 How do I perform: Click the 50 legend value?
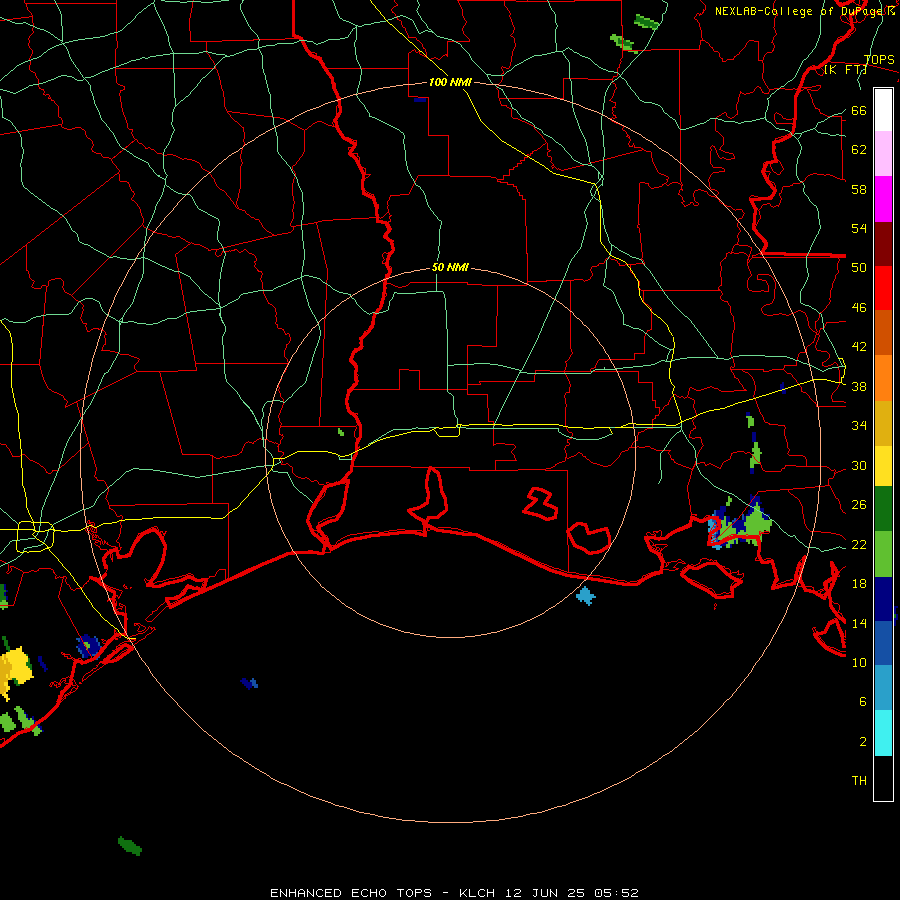click(859, 268)
